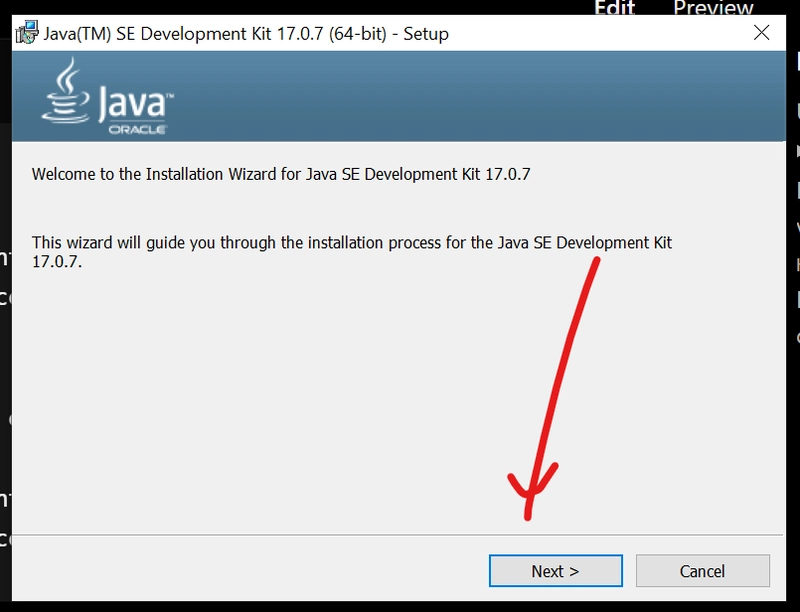Switch to the Preview tab behind the installer
Image resolution: width=800 pixels, height=612 pixels.
point(713,8)
